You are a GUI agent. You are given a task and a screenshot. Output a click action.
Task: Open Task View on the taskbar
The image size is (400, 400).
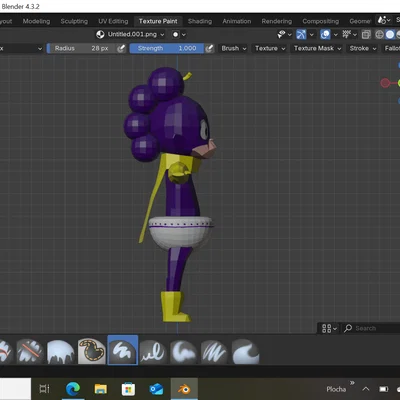click(44, 389)
